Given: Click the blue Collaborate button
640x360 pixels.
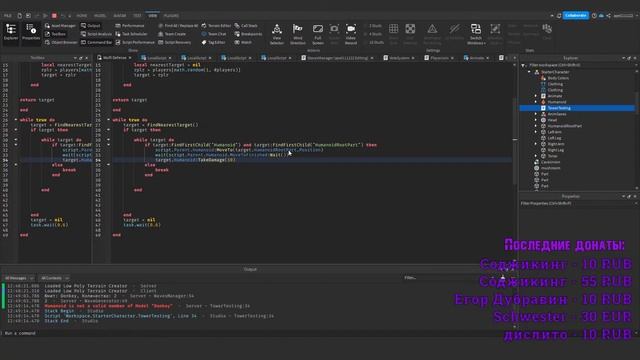Looking at the screenshot, I should [576, 16].
